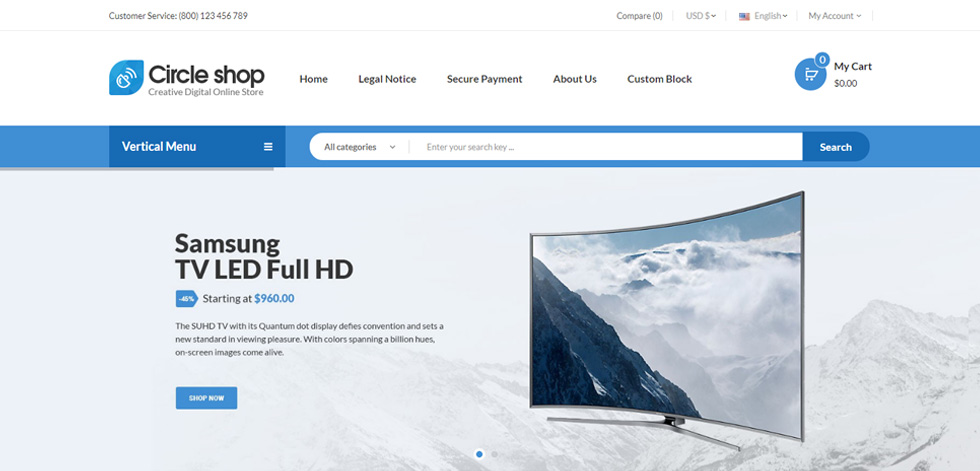This screenshot has width=980, height=471.
Task: Click the curved Samsung TV image
Action: tap(667, 319)
